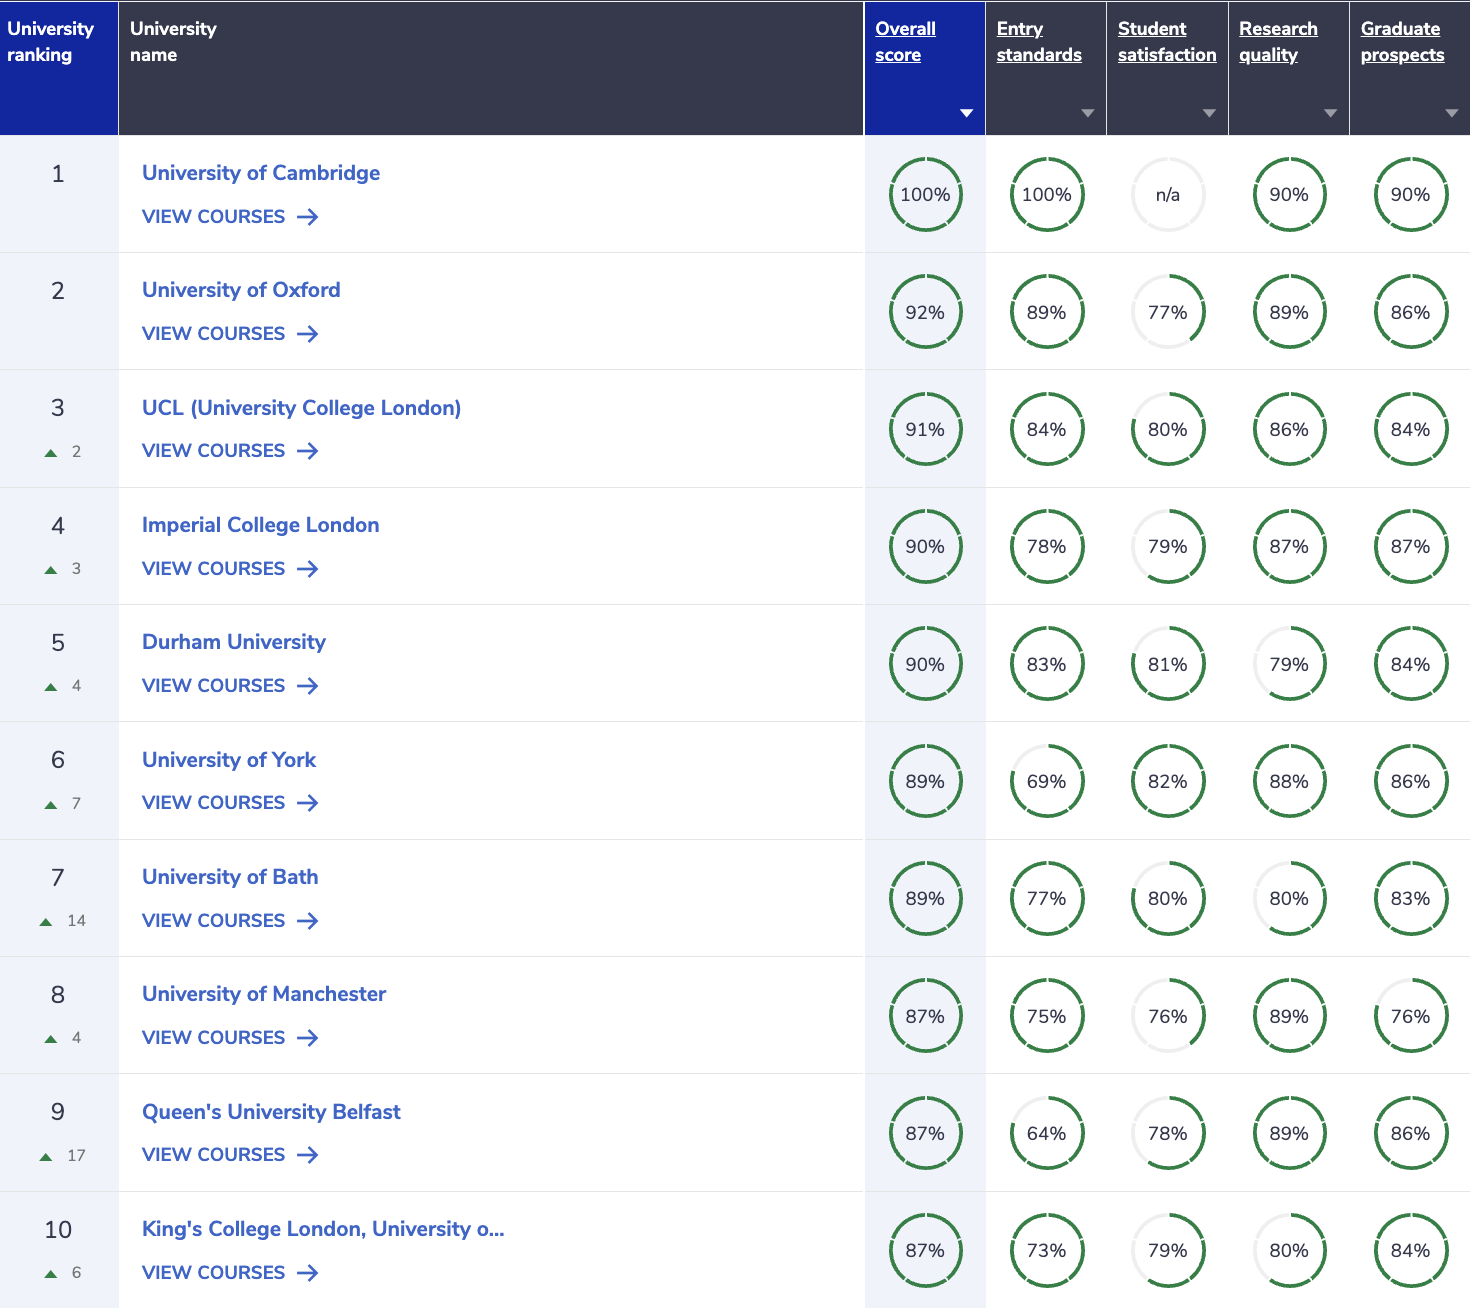
Task: View courses for University of Bath
Action: tap(230, 921)
